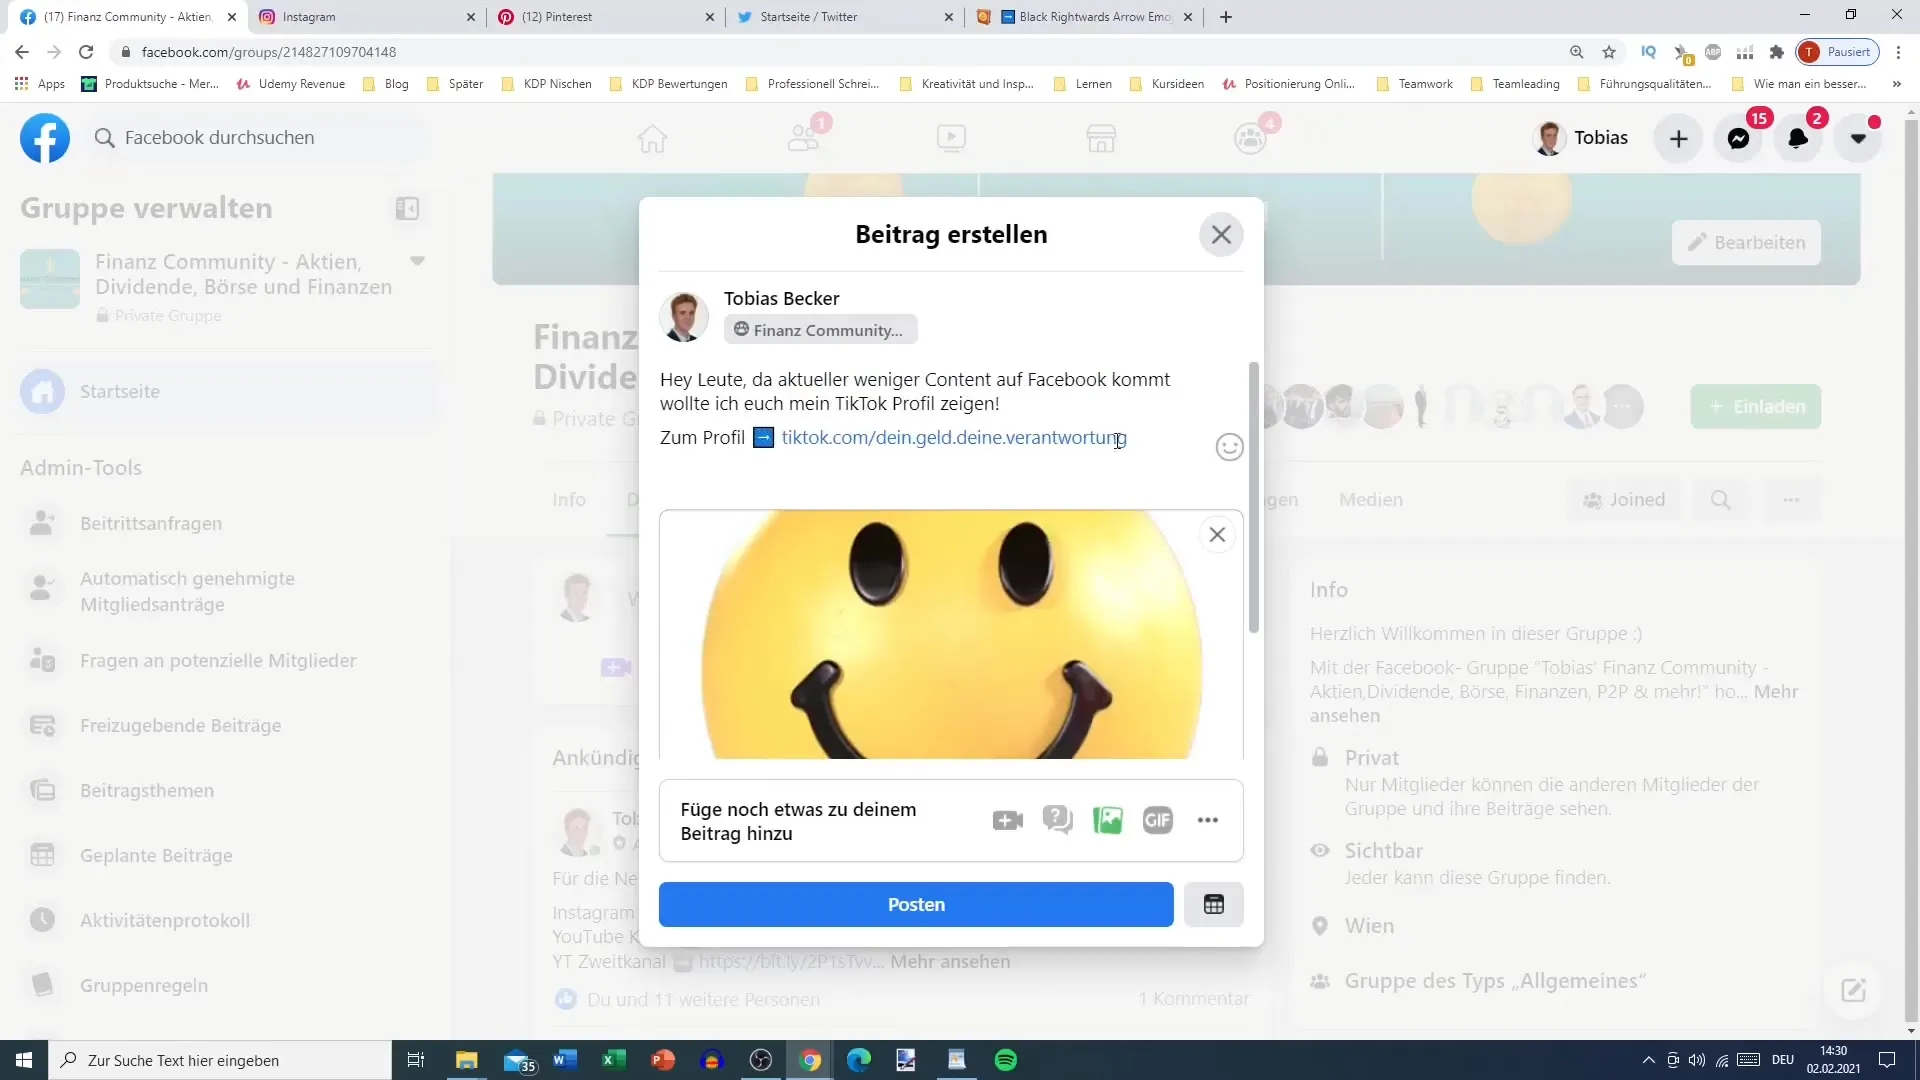Switch to the group Info tab

point(569,500)
